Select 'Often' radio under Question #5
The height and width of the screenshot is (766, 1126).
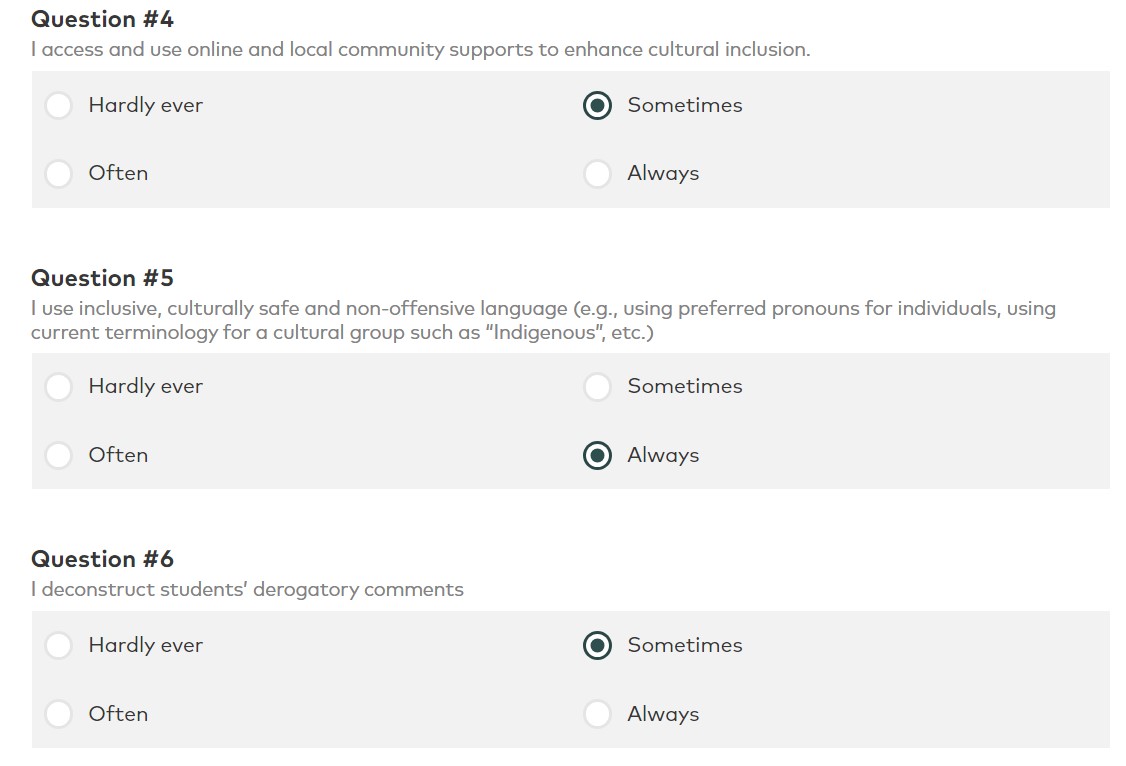point(58,455)
